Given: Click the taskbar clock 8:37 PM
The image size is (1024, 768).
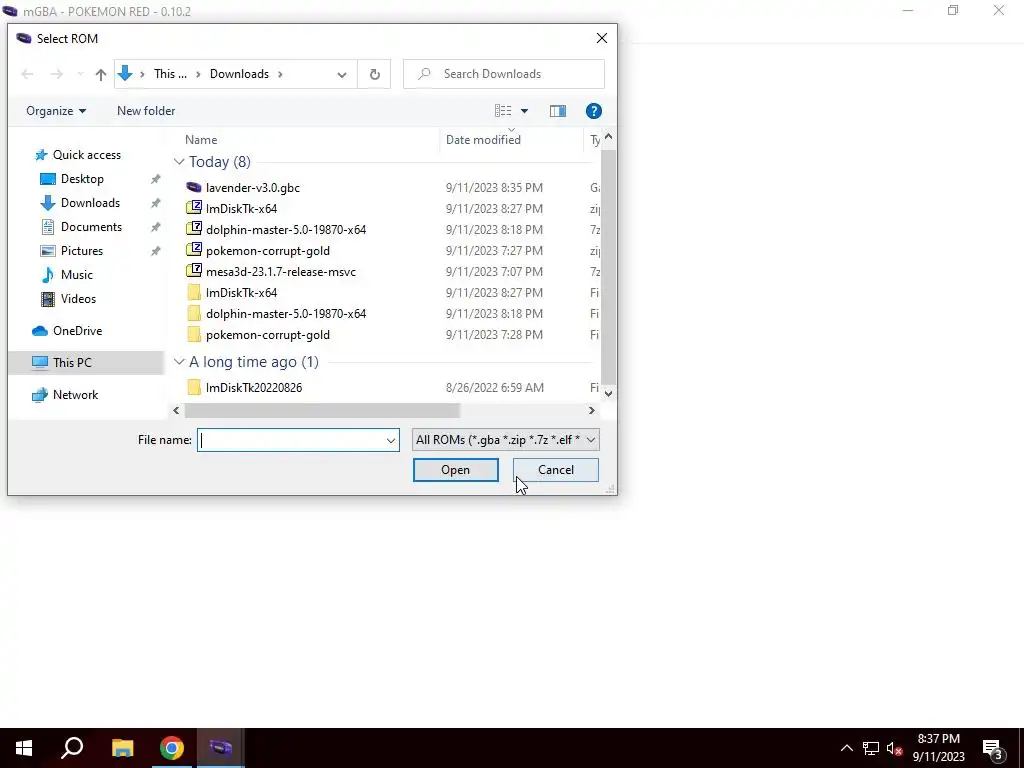Looking at the screenshot, I should pyautogui.click(x=938, y=739).
